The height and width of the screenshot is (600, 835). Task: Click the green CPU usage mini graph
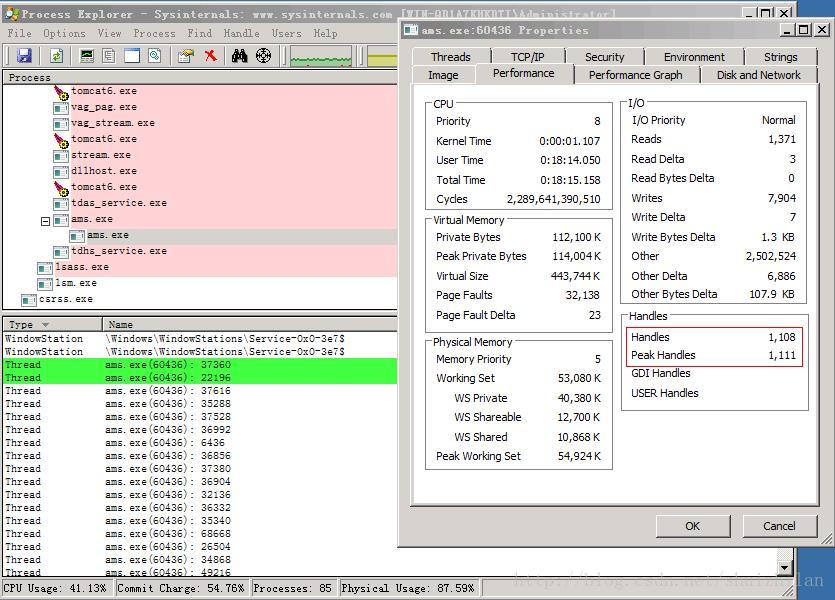(x=321, y=56)
